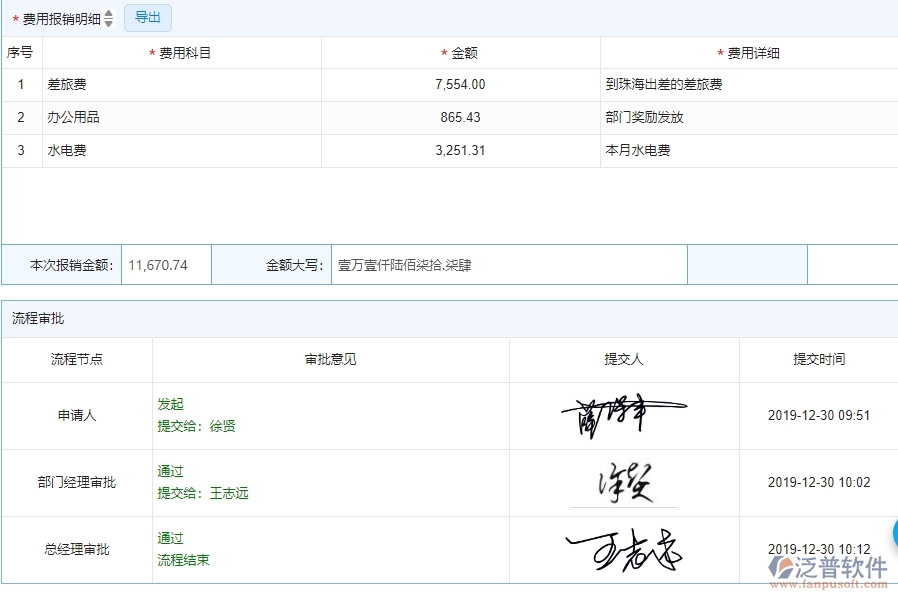Click the 费用科目 column header
Screen dimensions: 898x600
[x=186, y=52]
